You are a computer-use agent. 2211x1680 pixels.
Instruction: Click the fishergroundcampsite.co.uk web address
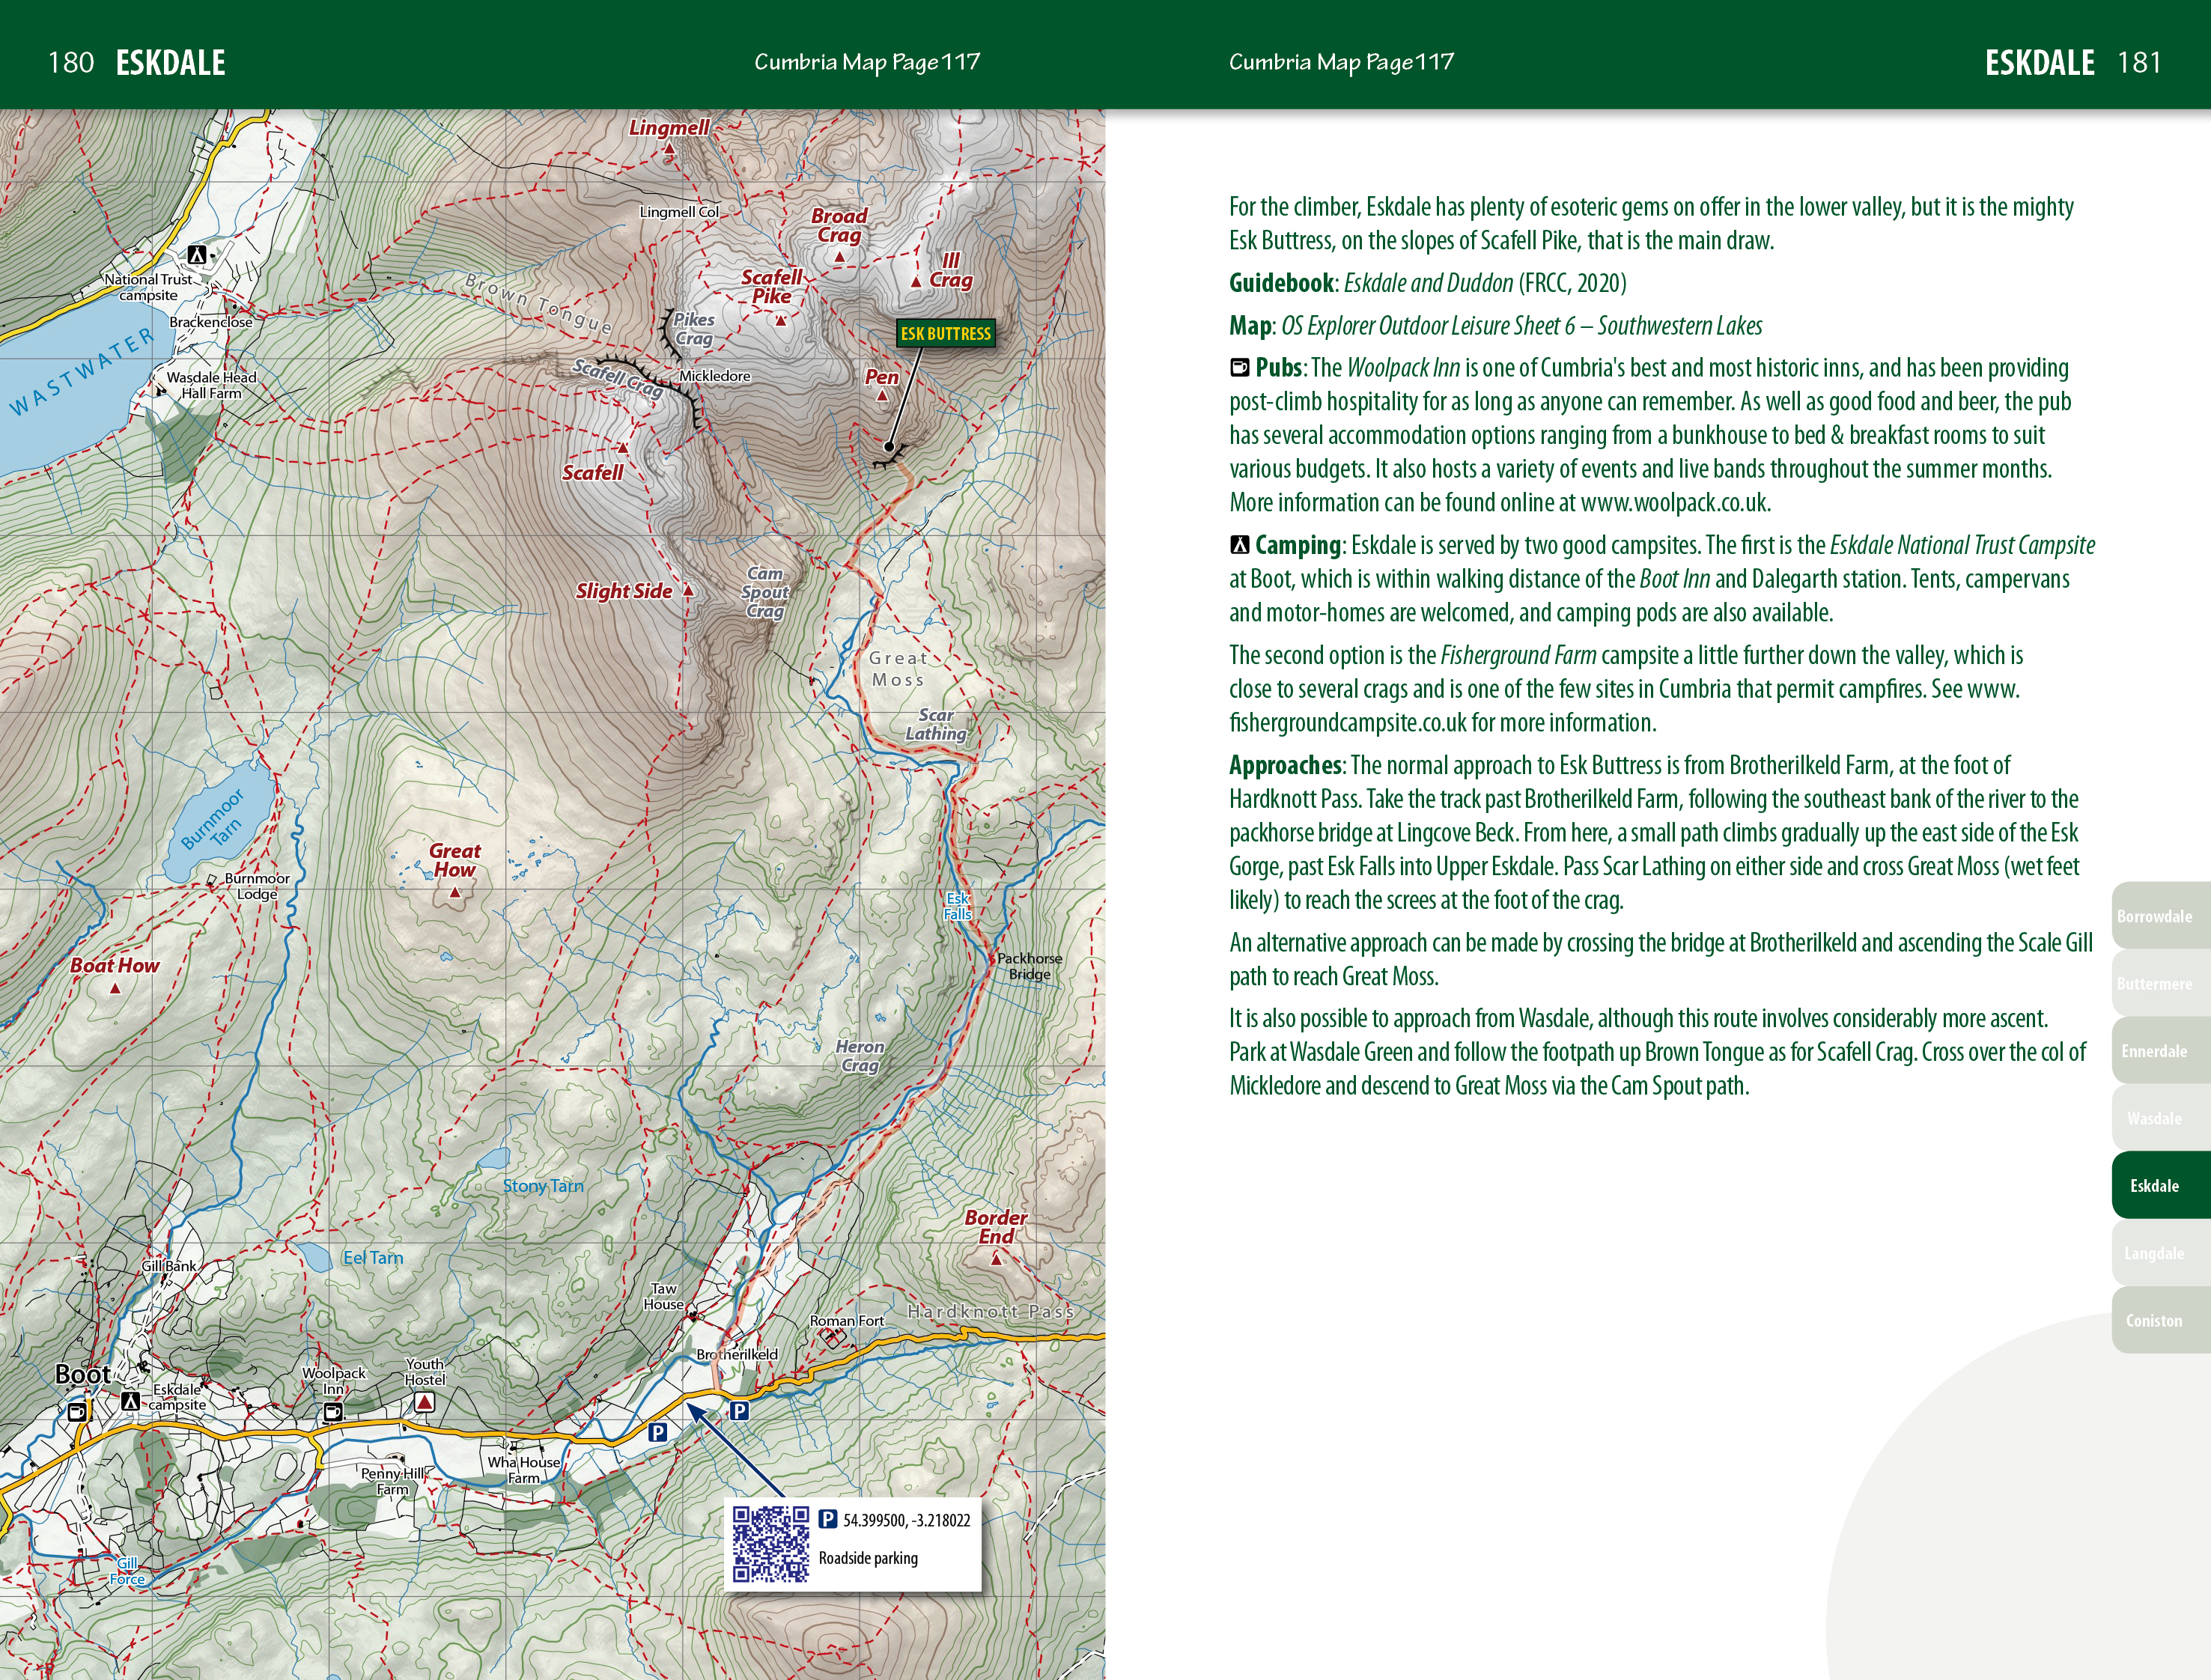tap(1623, 705)
